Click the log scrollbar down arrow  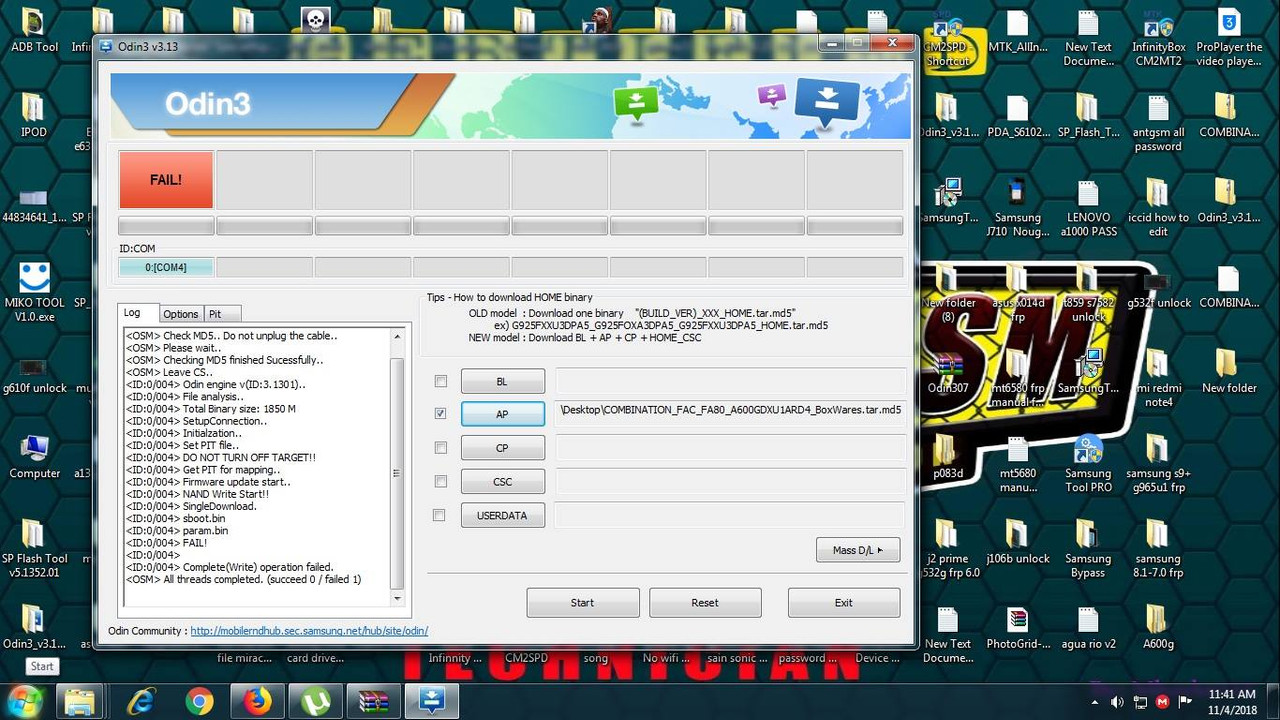[397, 598]
